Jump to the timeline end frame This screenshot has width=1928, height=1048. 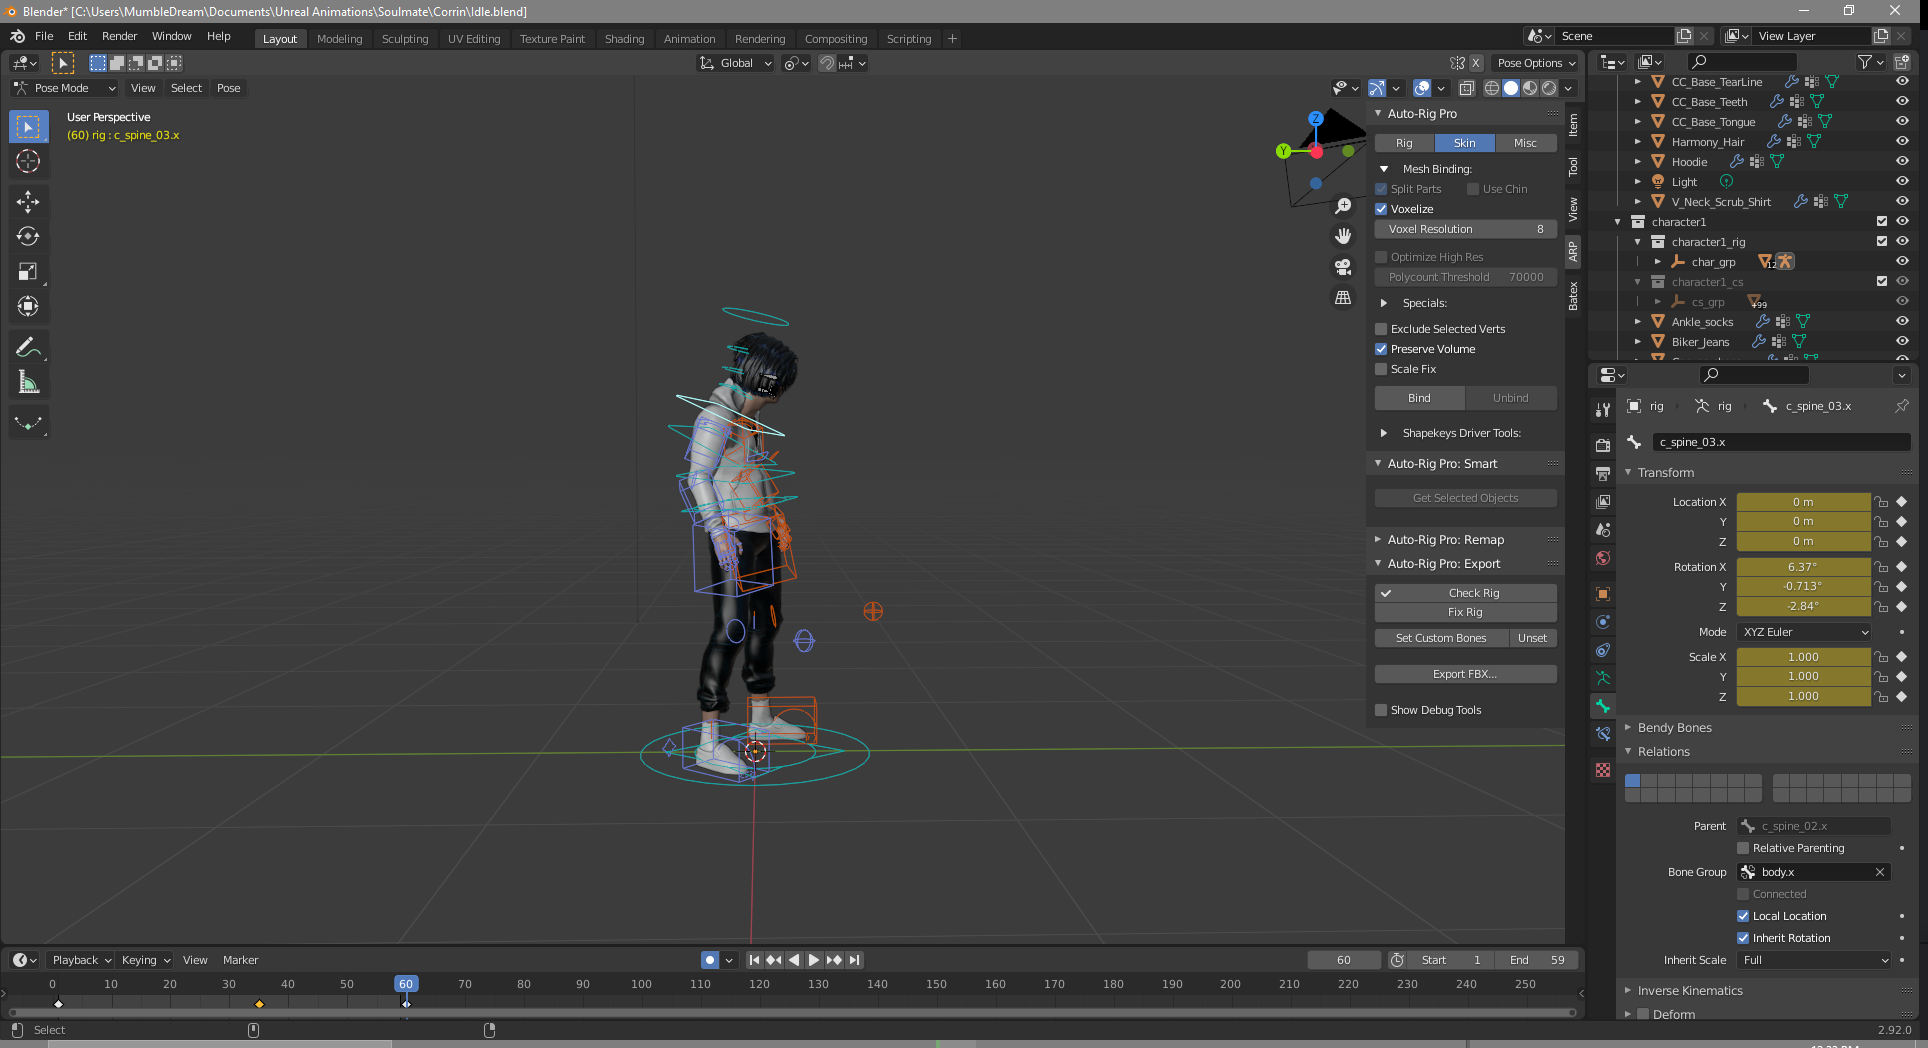tap(854, 960)
